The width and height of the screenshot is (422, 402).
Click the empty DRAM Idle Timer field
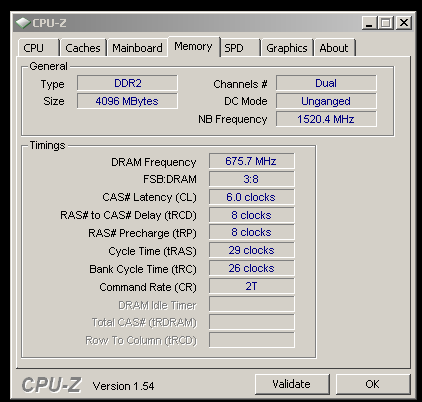[252, 304]
